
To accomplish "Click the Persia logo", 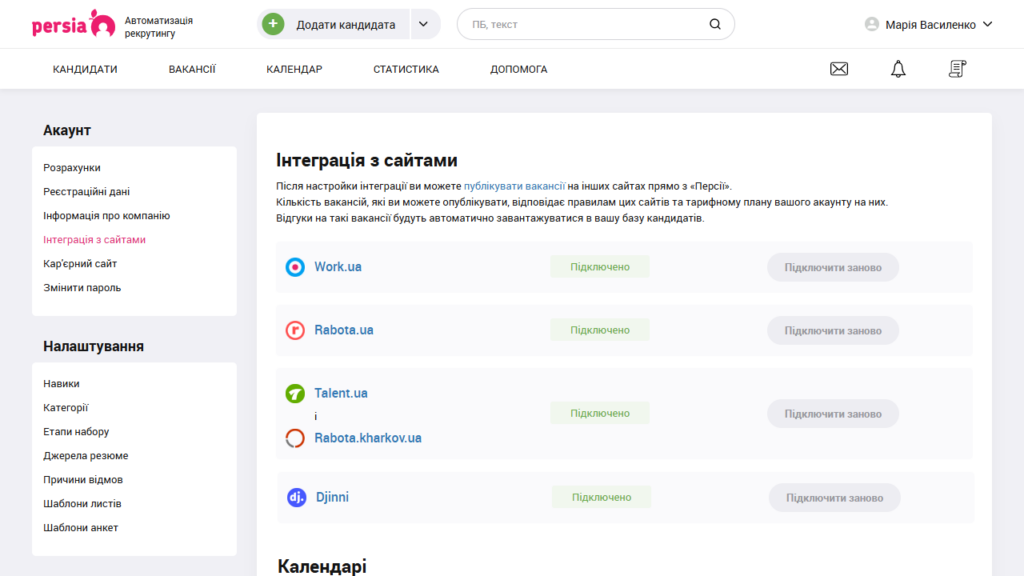I will click(x=73, y=24).
